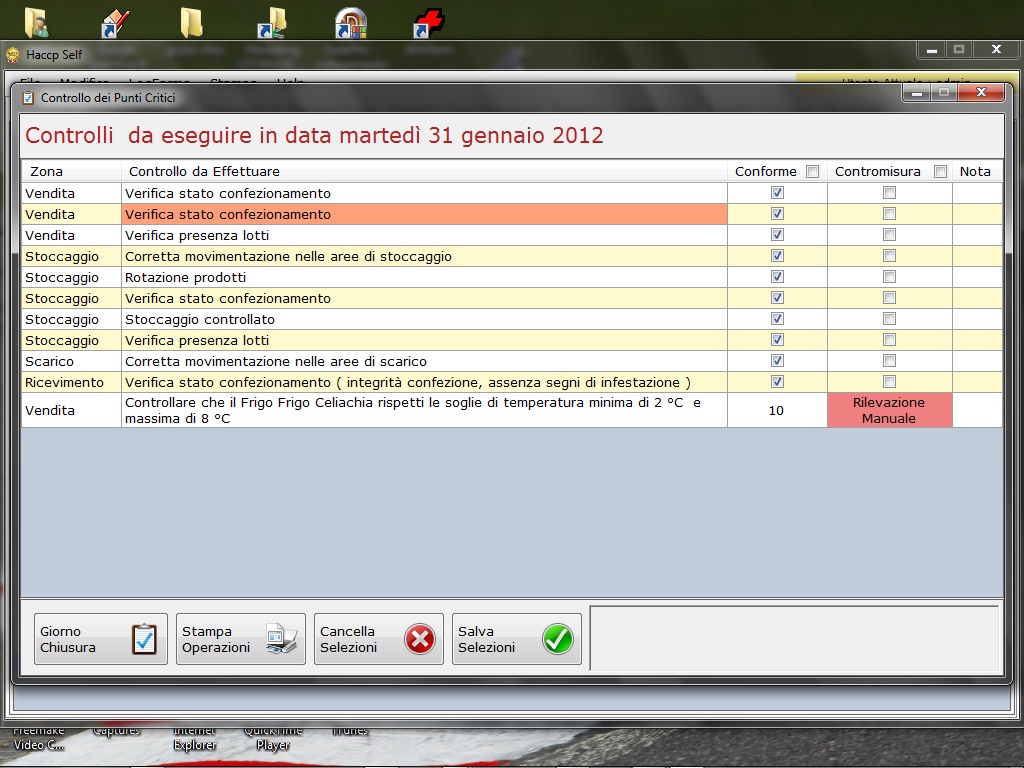1024x768 pixels.
Task: Toggle the Conforme header select-all checkbox
Action: [x=812, y=171]
